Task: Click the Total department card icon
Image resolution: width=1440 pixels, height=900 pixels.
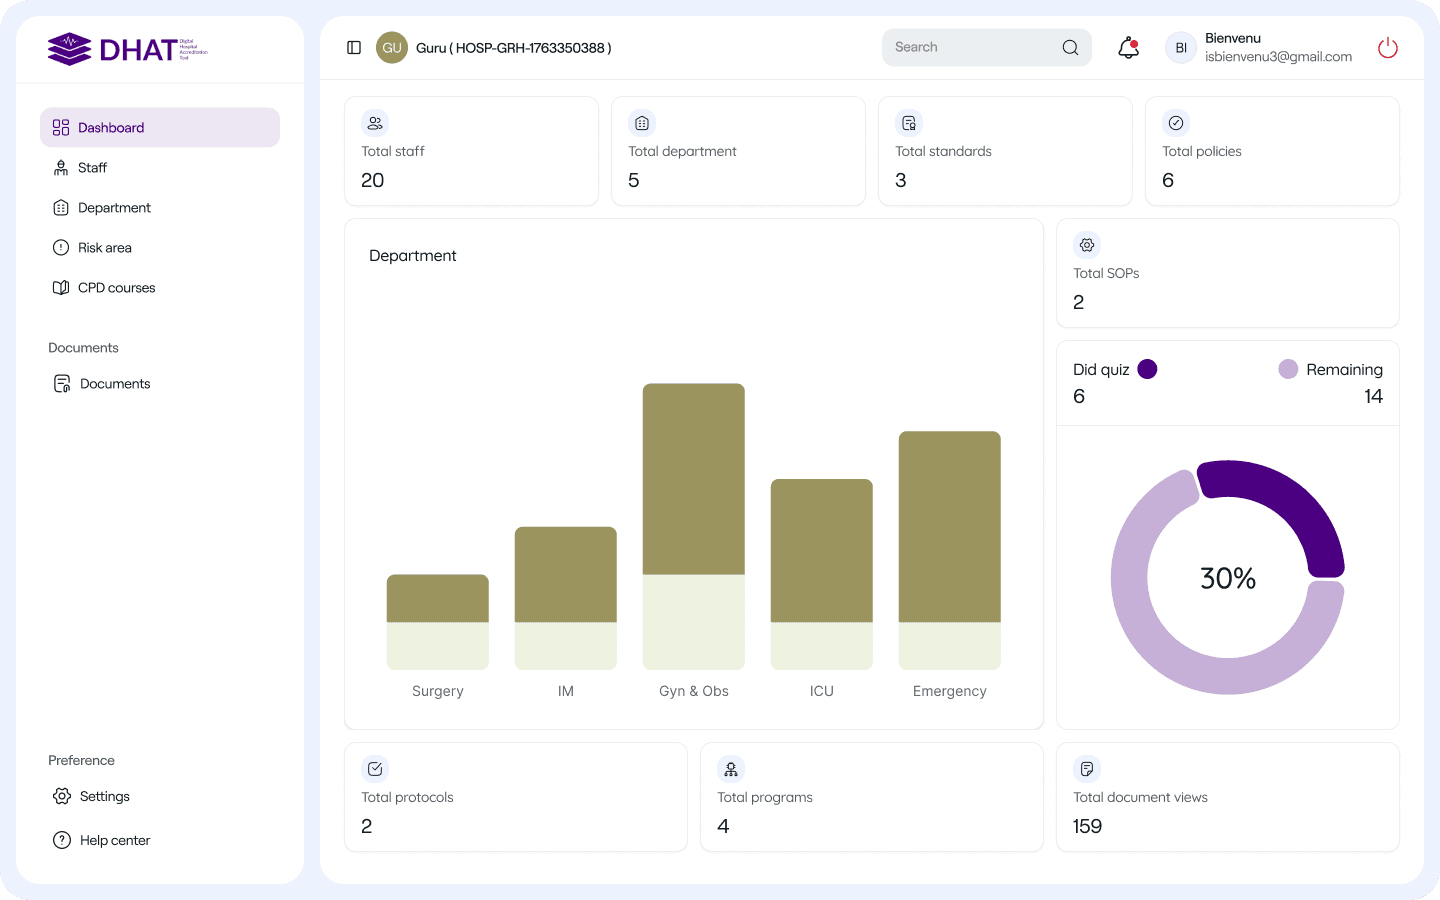Action: (x=642, y=123)
